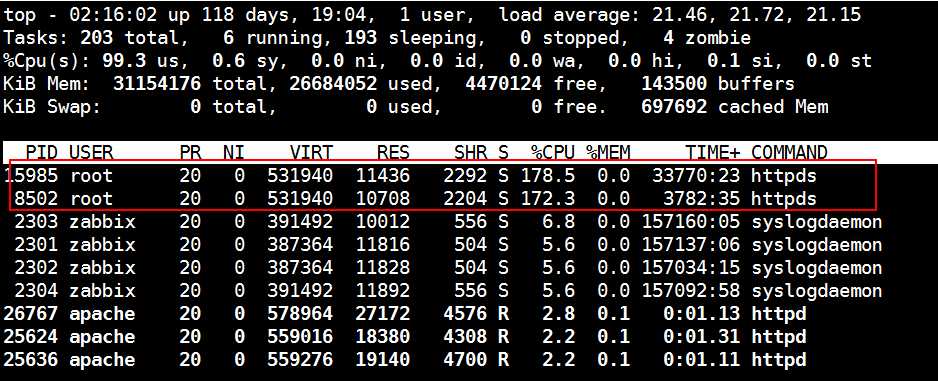Viewport: 938px width, 381px height.
Task: Click the 157137:06 time value
Action: click(692, 245)
